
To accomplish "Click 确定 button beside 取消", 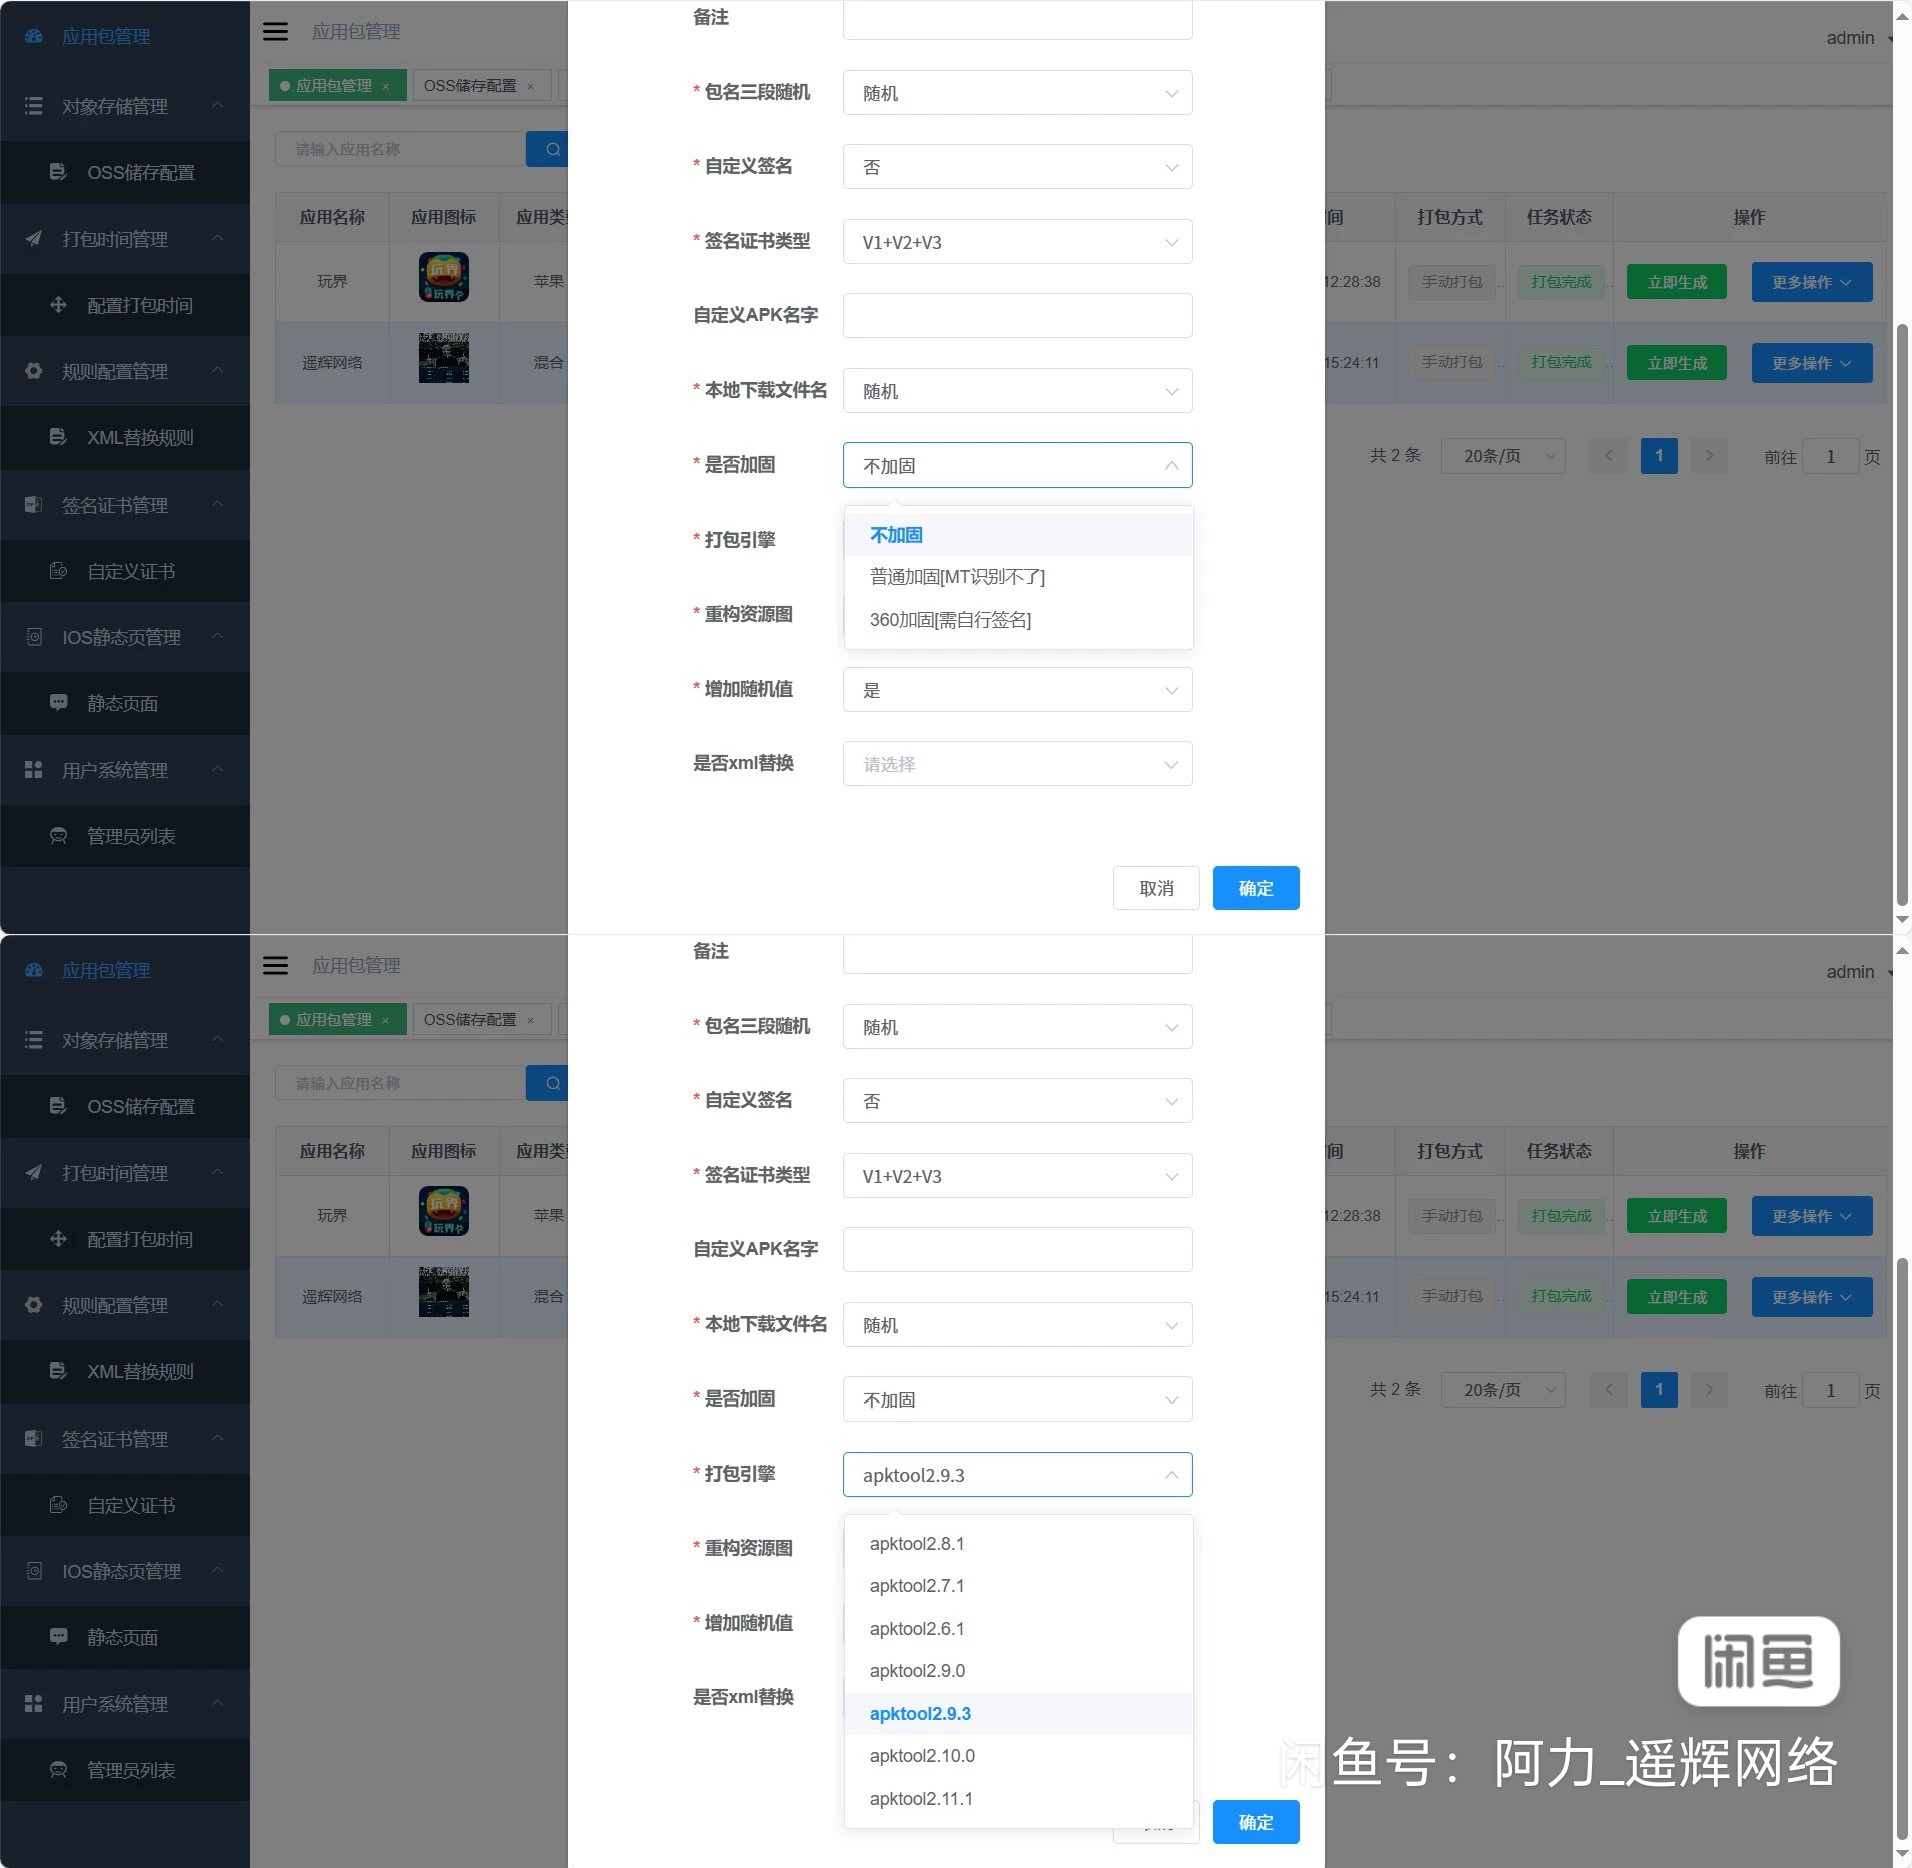I will pos(1256,889).
